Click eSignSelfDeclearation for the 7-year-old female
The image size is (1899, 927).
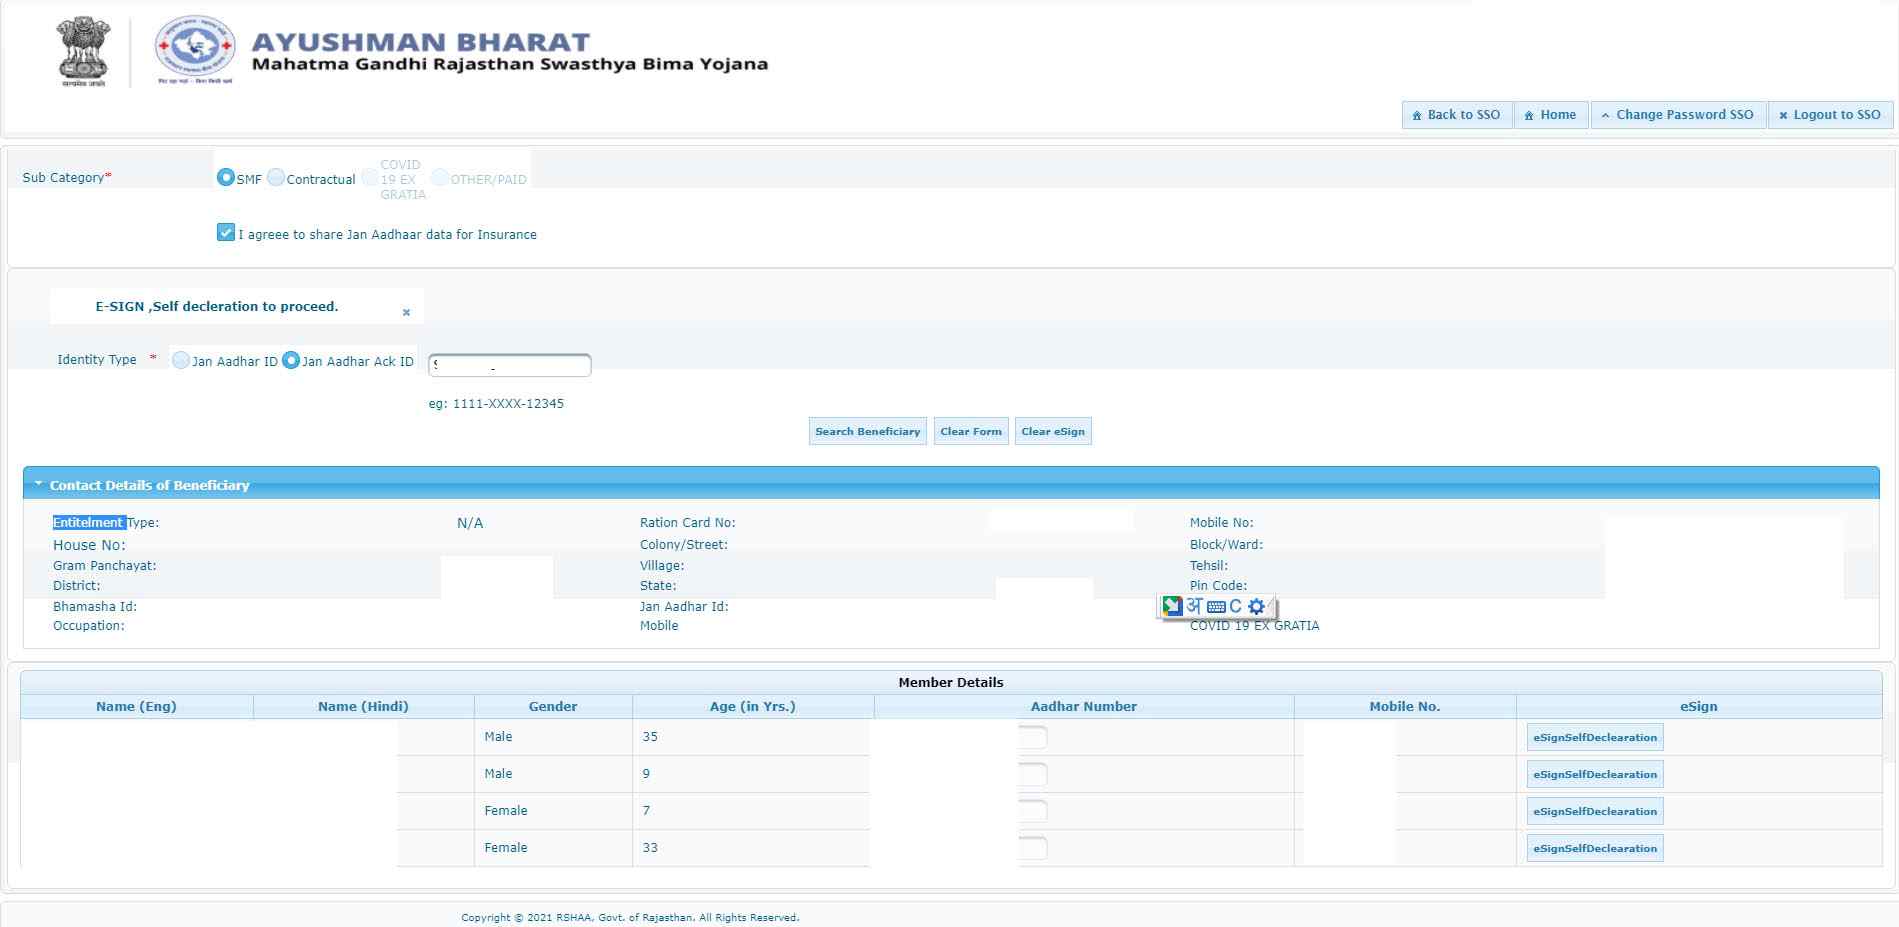pos(1595,811)
